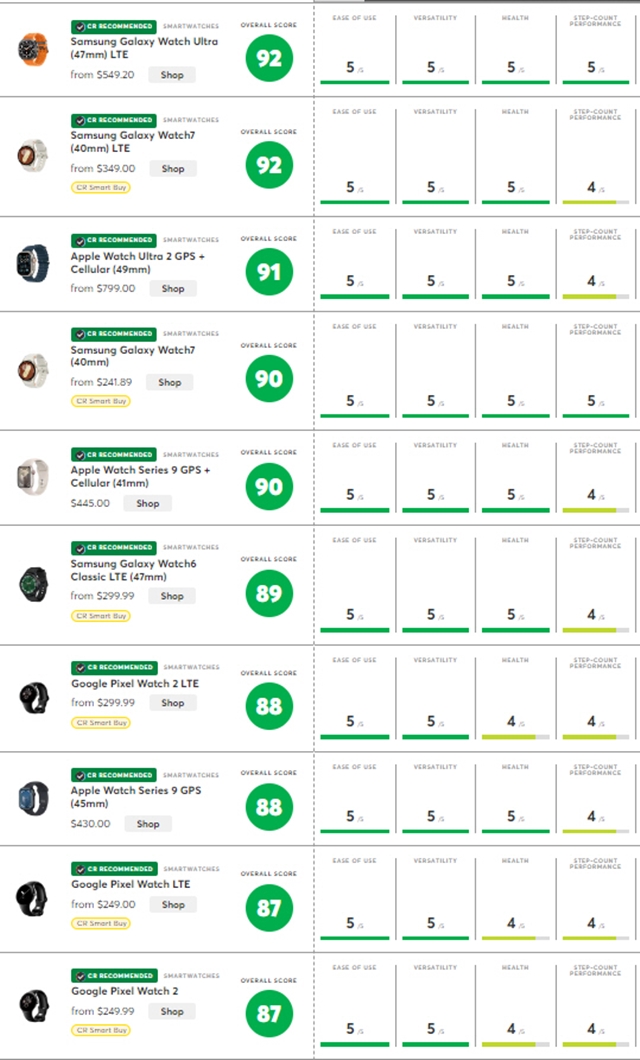Click CR Recommended badge for Apple Watch Ultra 2

[x=114, y=241]
